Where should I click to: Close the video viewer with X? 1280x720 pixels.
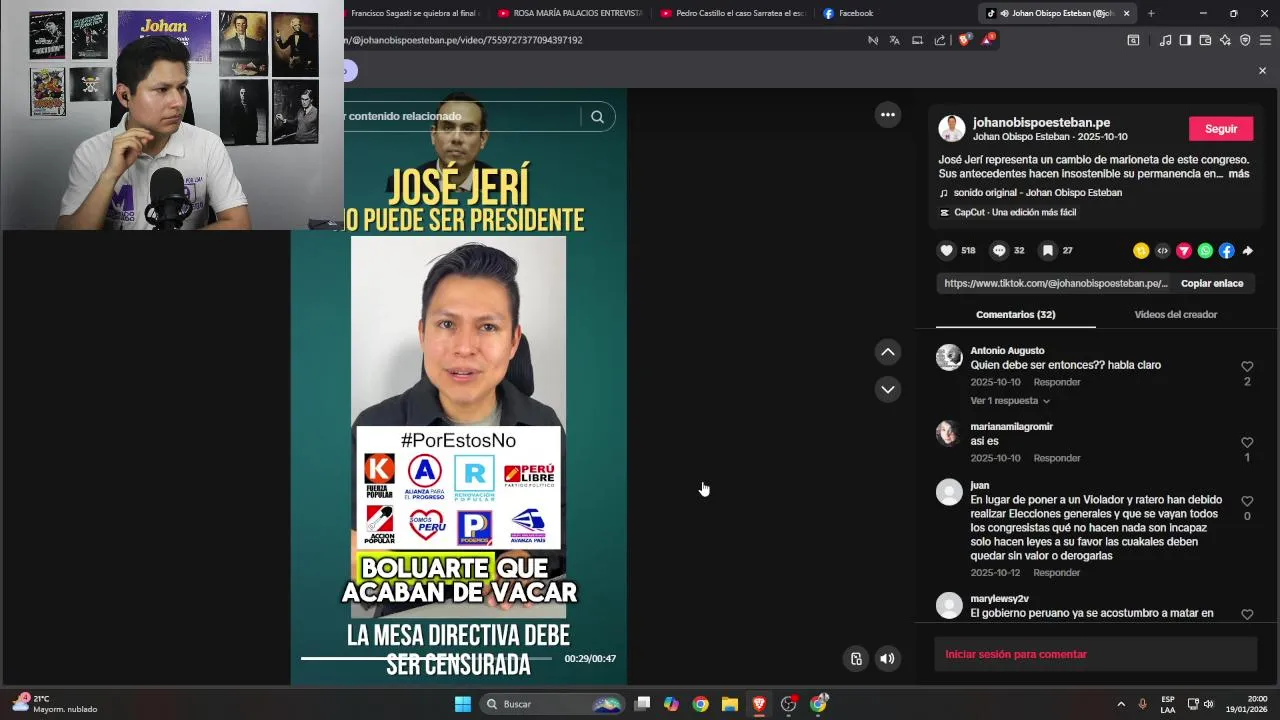pos(1262,70)
